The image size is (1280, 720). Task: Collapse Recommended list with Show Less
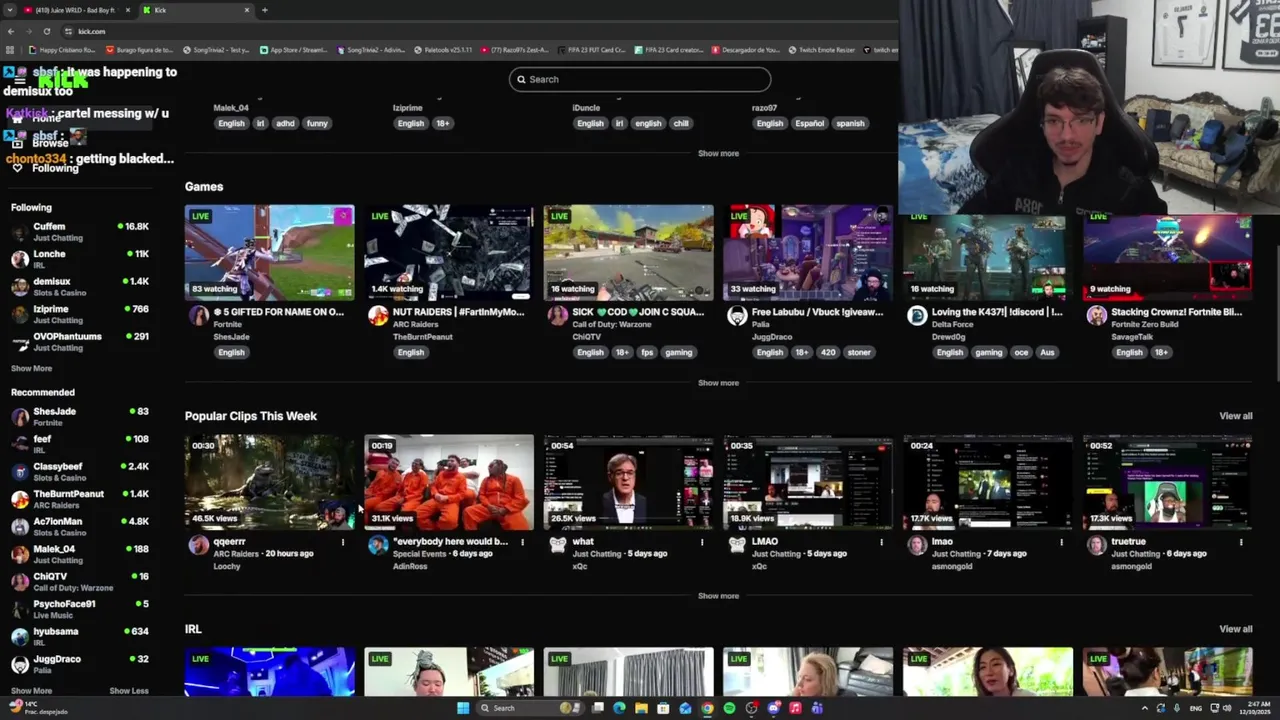click(x=129, y=690)
